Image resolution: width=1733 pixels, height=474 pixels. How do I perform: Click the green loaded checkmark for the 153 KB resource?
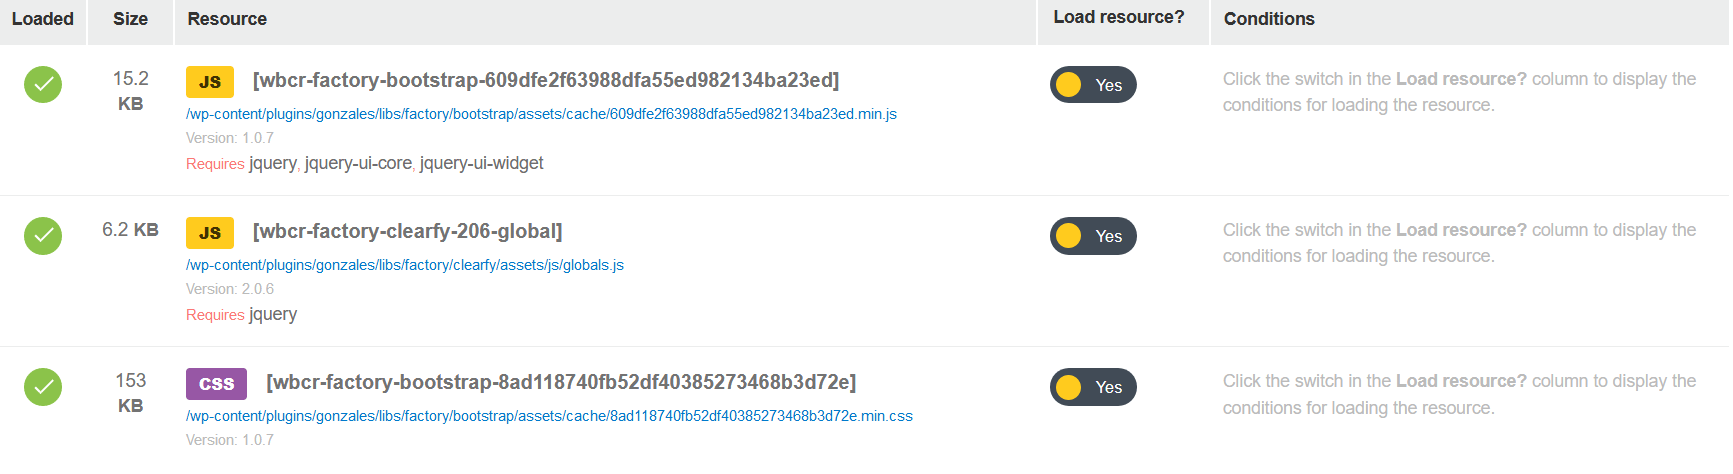point(43,387)
